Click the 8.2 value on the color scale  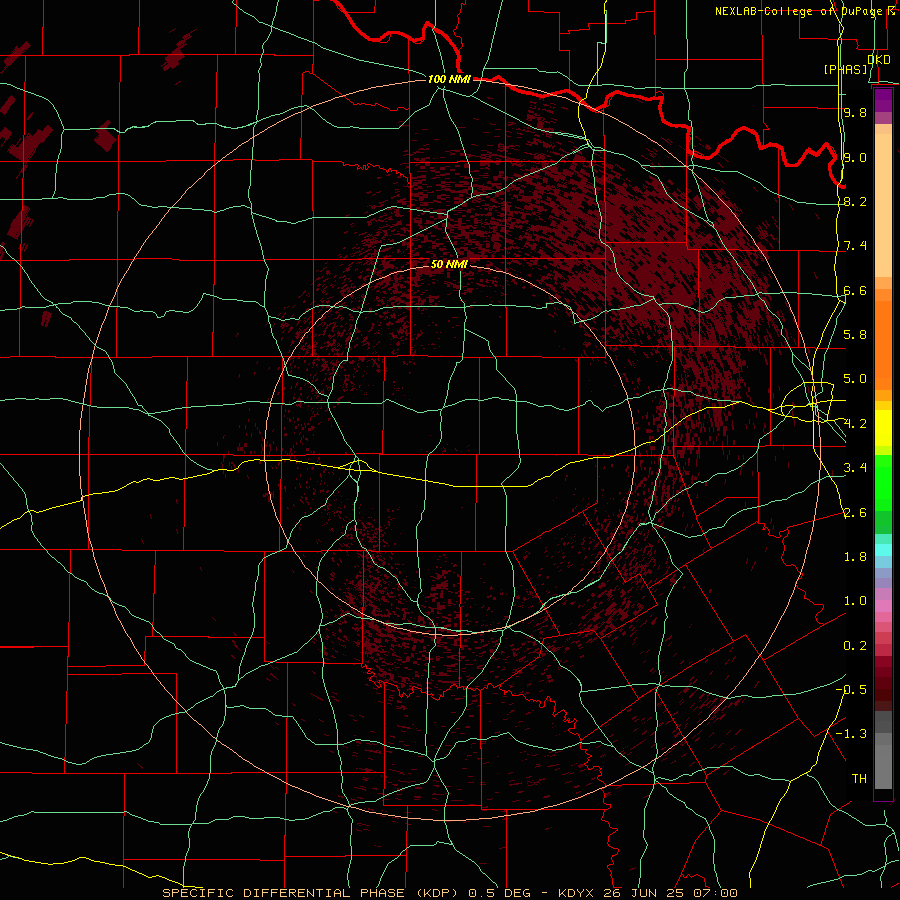point(855,201)
